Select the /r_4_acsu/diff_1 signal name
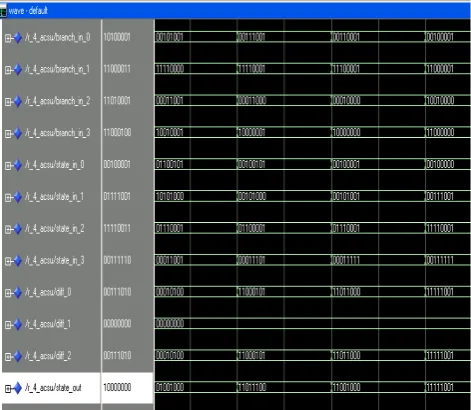 point(48,324)
